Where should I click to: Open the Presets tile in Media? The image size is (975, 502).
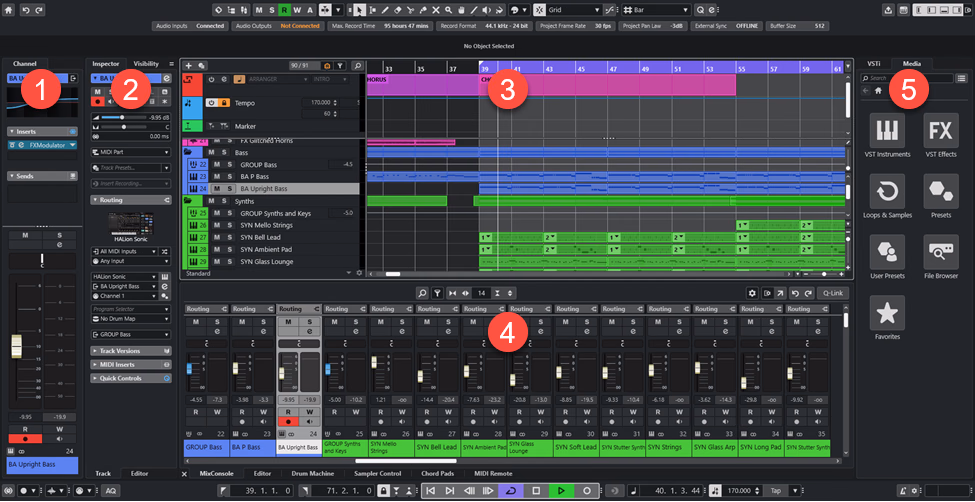(x=941, y=192)
